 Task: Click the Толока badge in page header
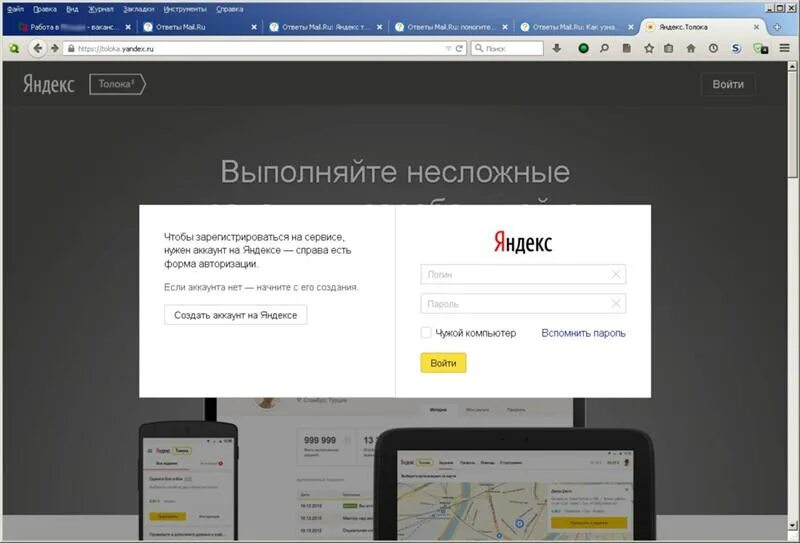point(117,84)
